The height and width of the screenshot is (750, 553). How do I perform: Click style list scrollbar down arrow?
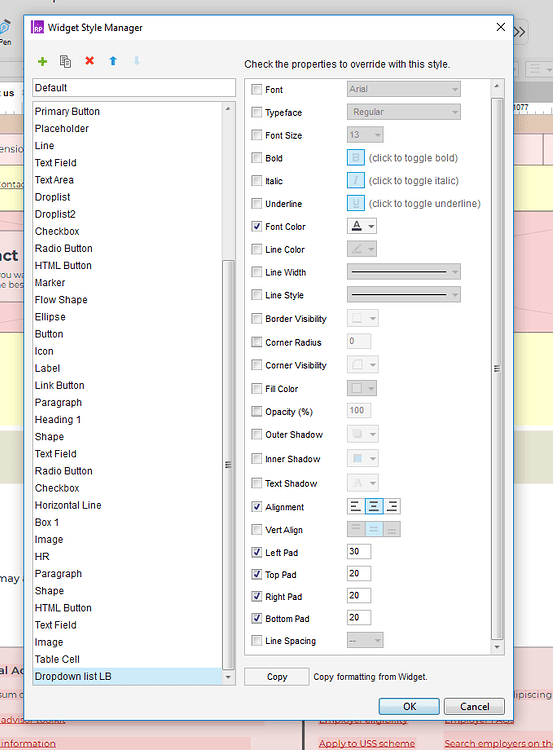coord(228,677)
